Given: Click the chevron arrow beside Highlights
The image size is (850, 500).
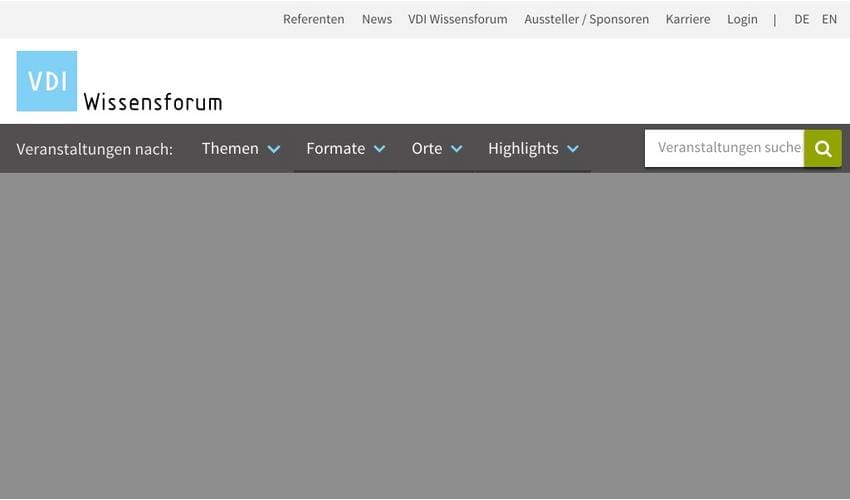Looking at the screenshot, I should click(573, 149).
